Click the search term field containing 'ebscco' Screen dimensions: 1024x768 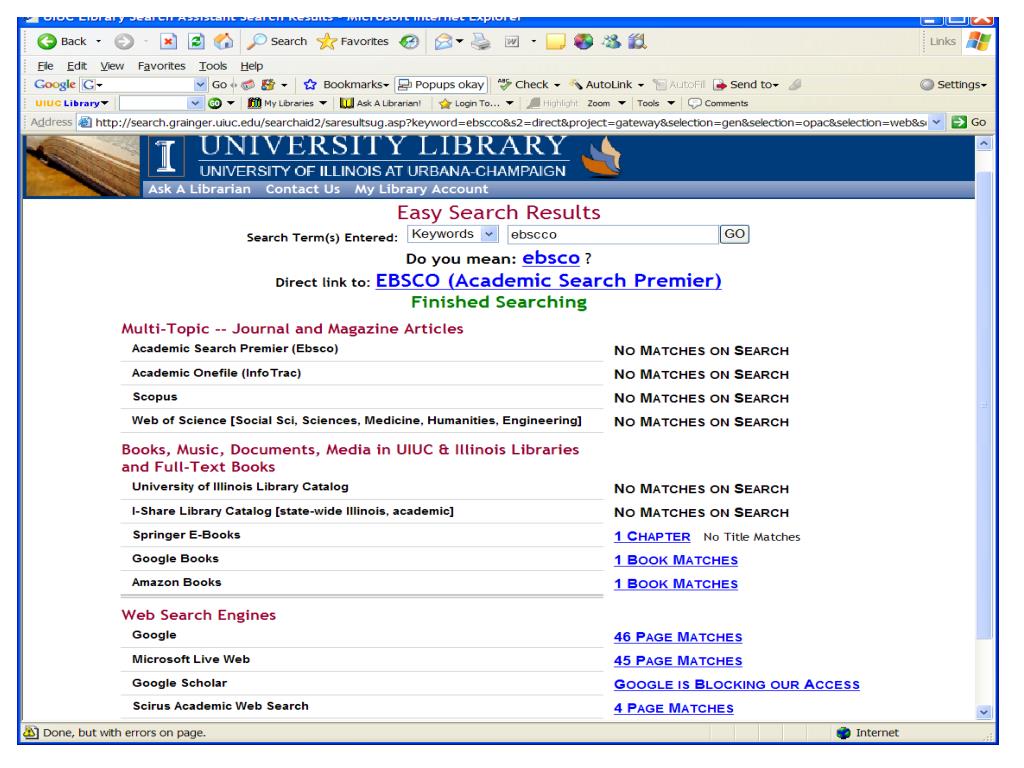[x=613, y=234]
